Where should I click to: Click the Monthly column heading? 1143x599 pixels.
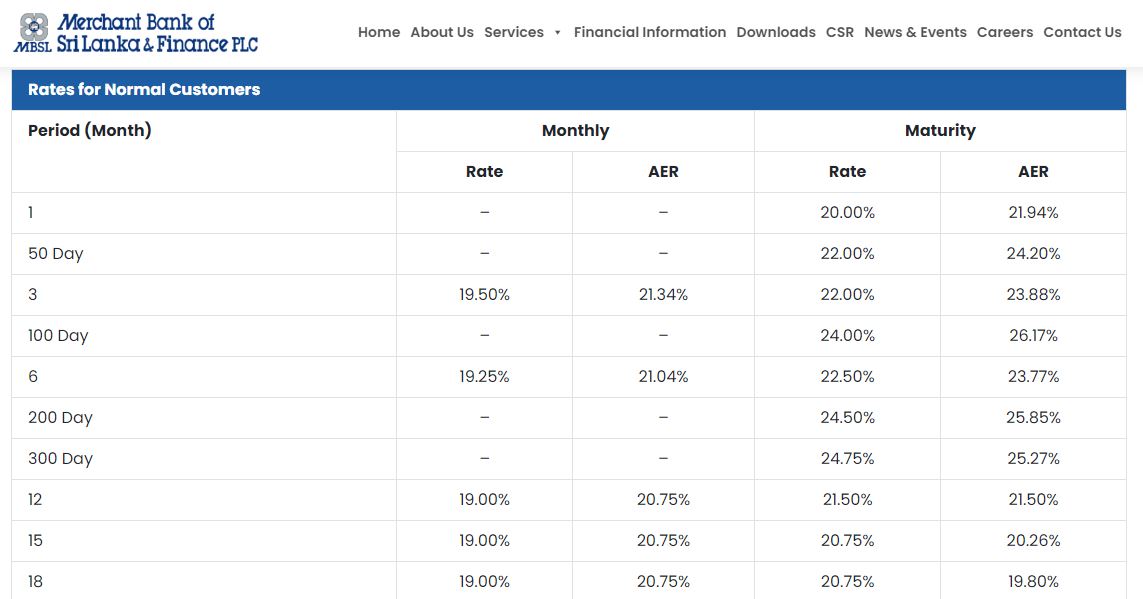click(x=575, y=130)
